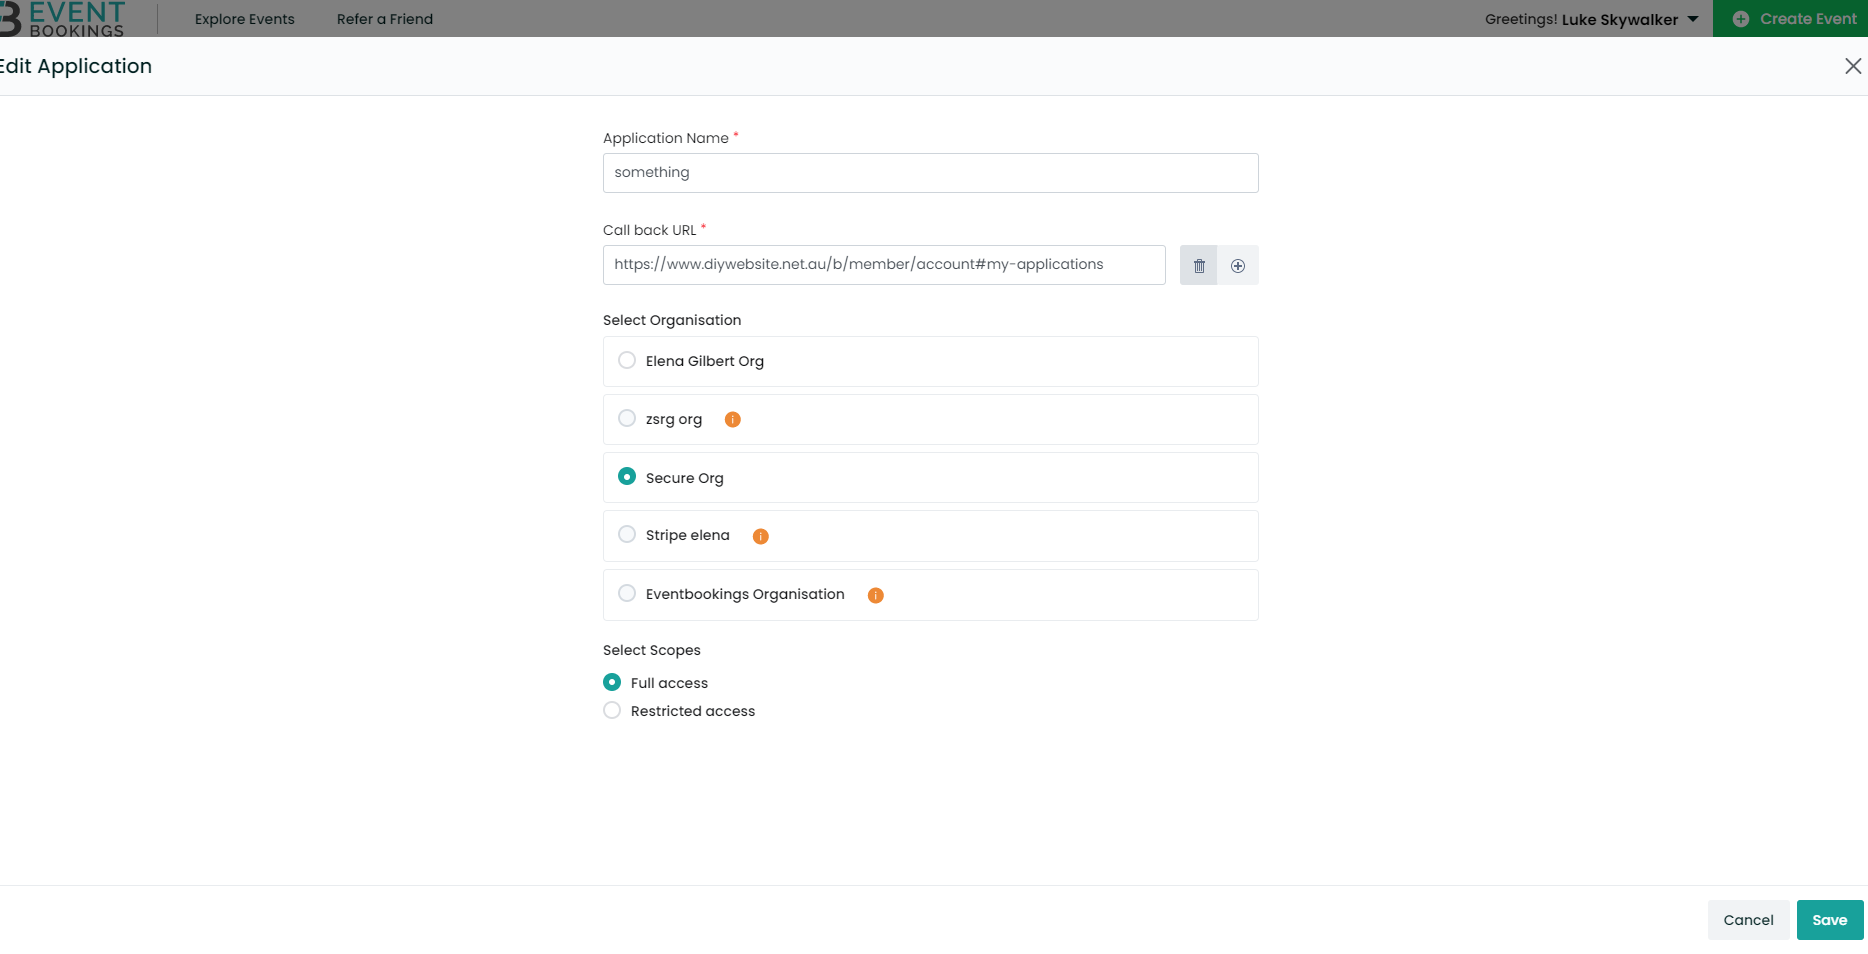1868x954 pixels.
Task: Select zsrg org organisation option
Action: coord(627,419)
